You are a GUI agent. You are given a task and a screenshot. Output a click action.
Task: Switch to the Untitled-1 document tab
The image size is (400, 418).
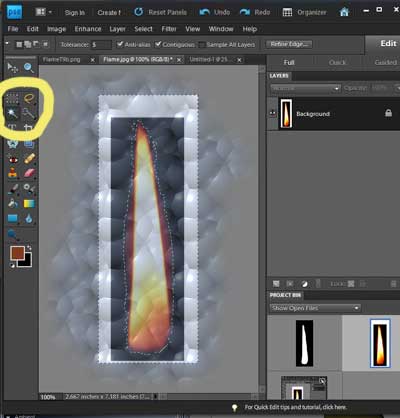208,59
